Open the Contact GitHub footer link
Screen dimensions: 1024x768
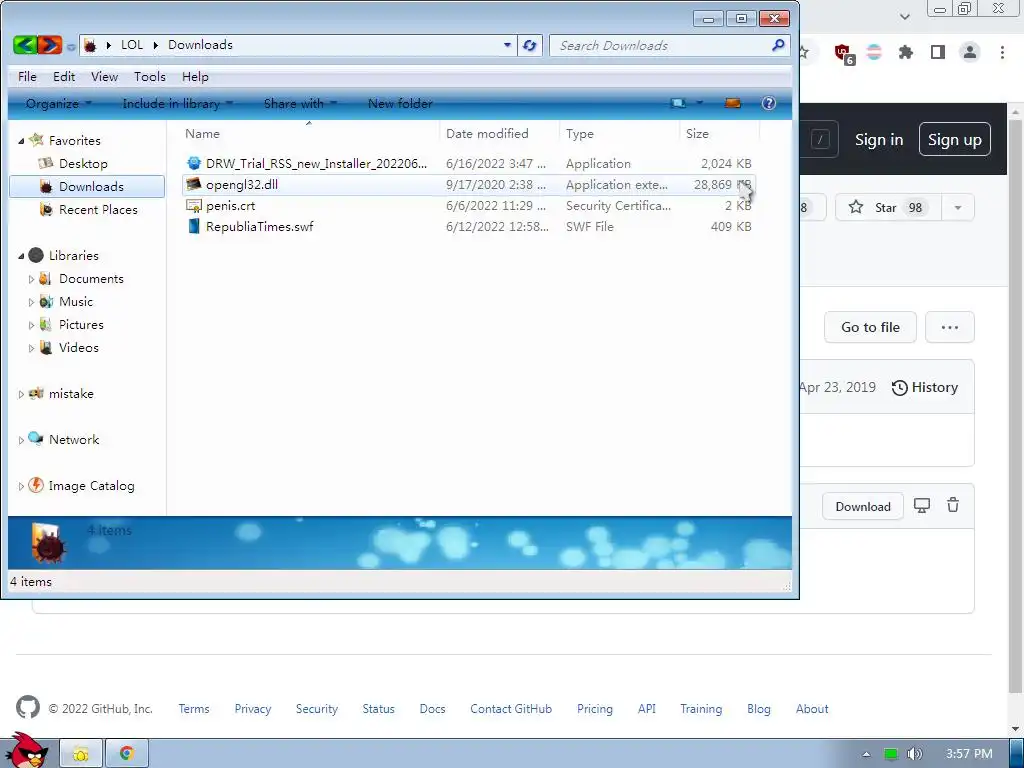pyautogui.click(x=511, y=709)
